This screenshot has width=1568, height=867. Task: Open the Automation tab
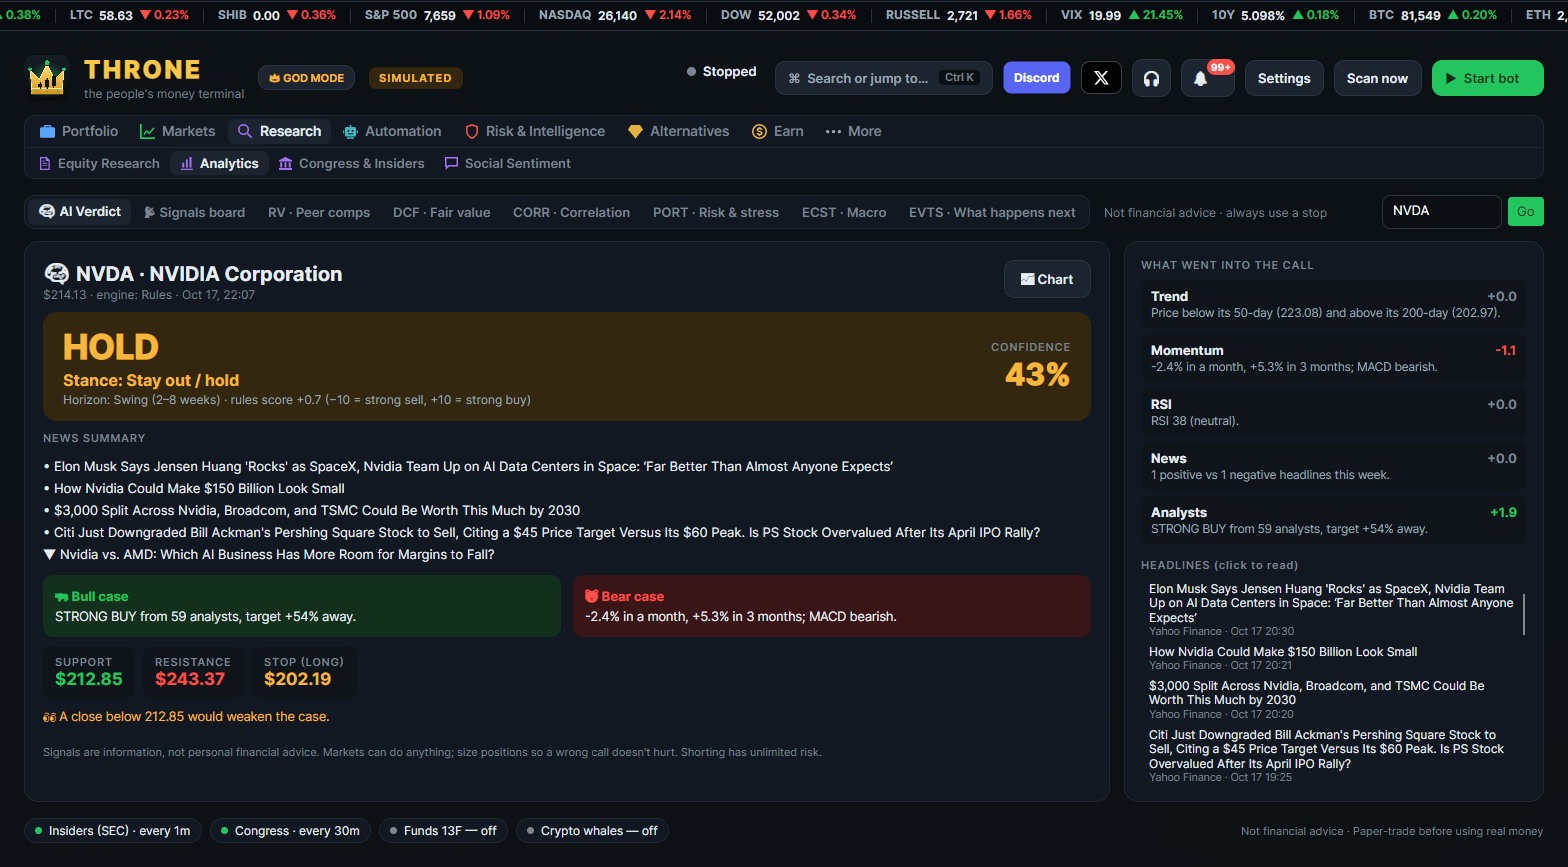pos(392,131)
